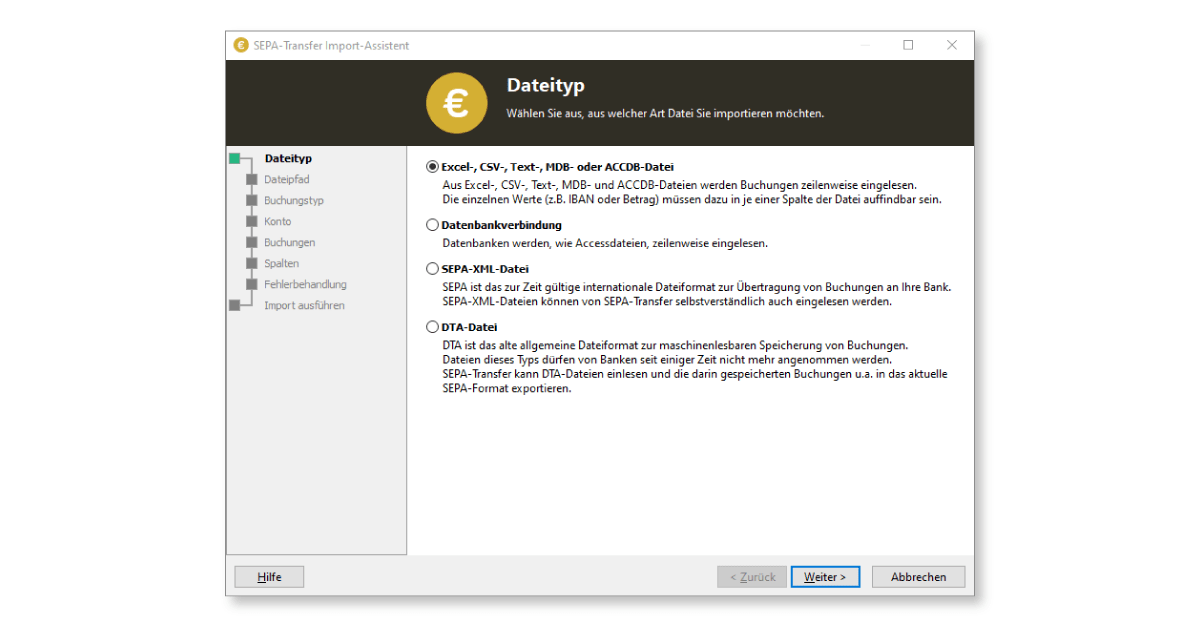
Task: Go to the Import ausführen step
Action: tap(305, 305)
